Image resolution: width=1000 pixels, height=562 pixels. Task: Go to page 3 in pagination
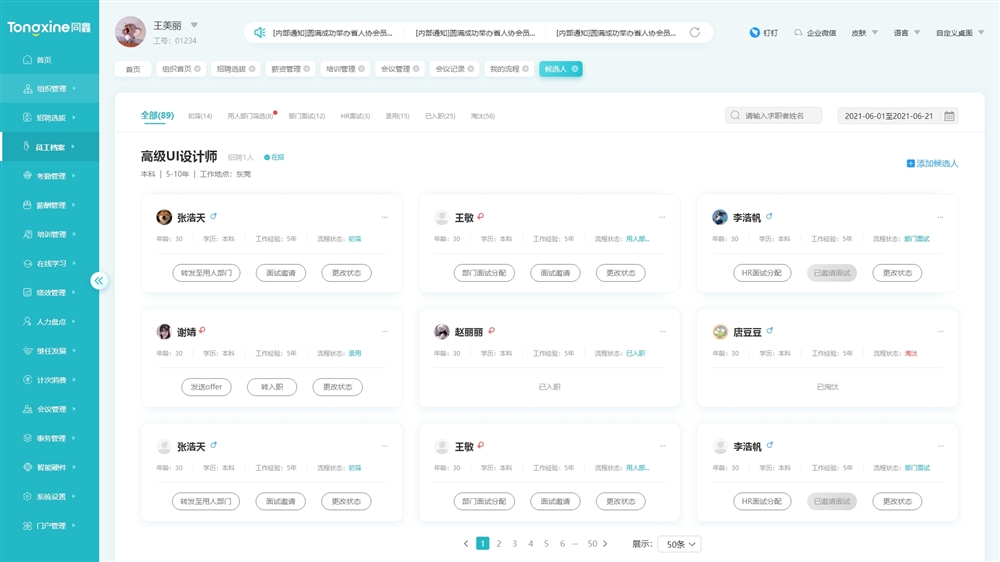point(515,544)
